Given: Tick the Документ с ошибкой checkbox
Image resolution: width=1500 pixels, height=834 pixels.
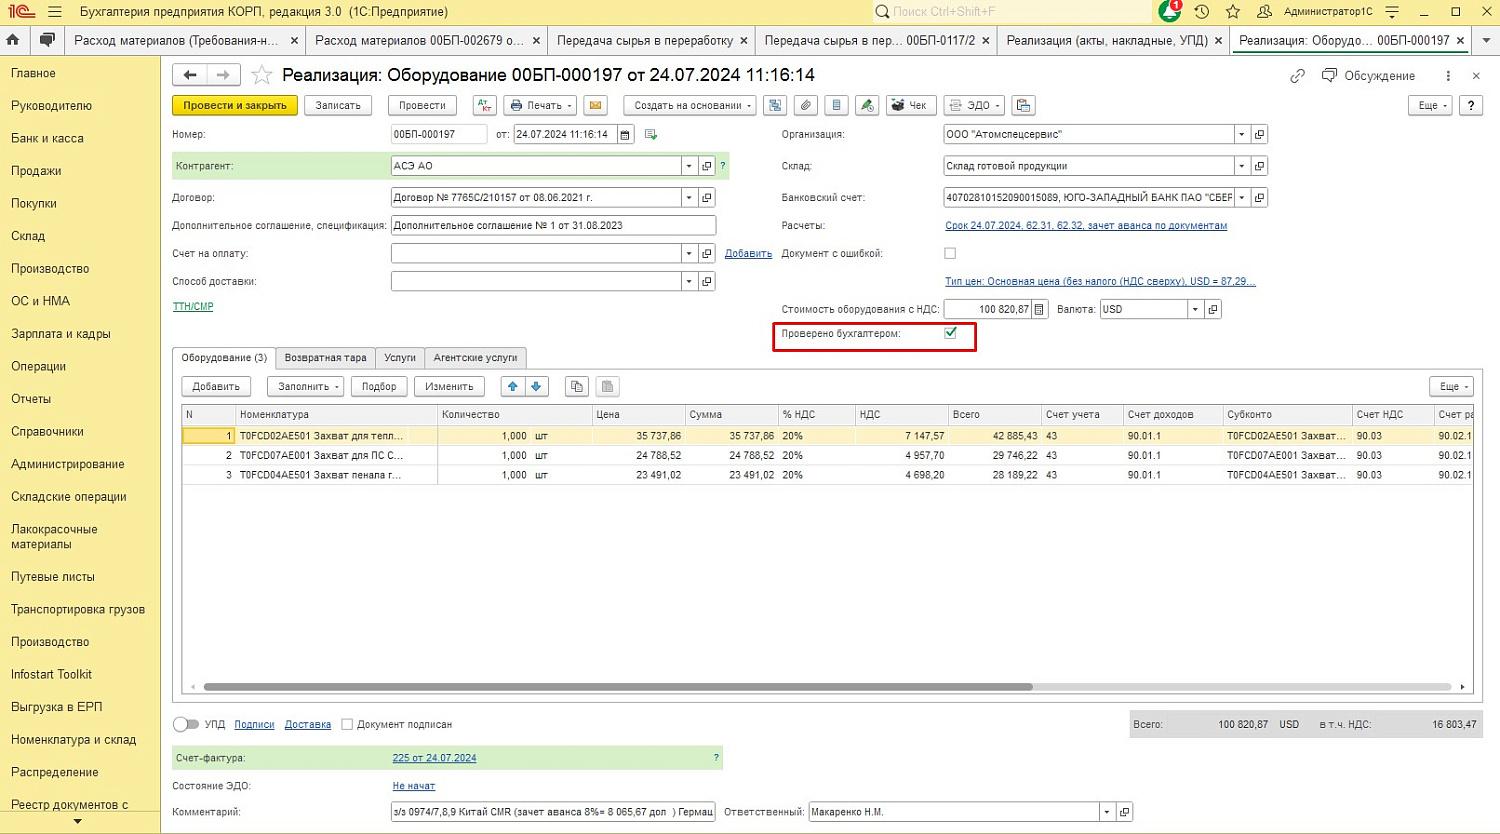Looking at the screenshot, I should [950, 253].
